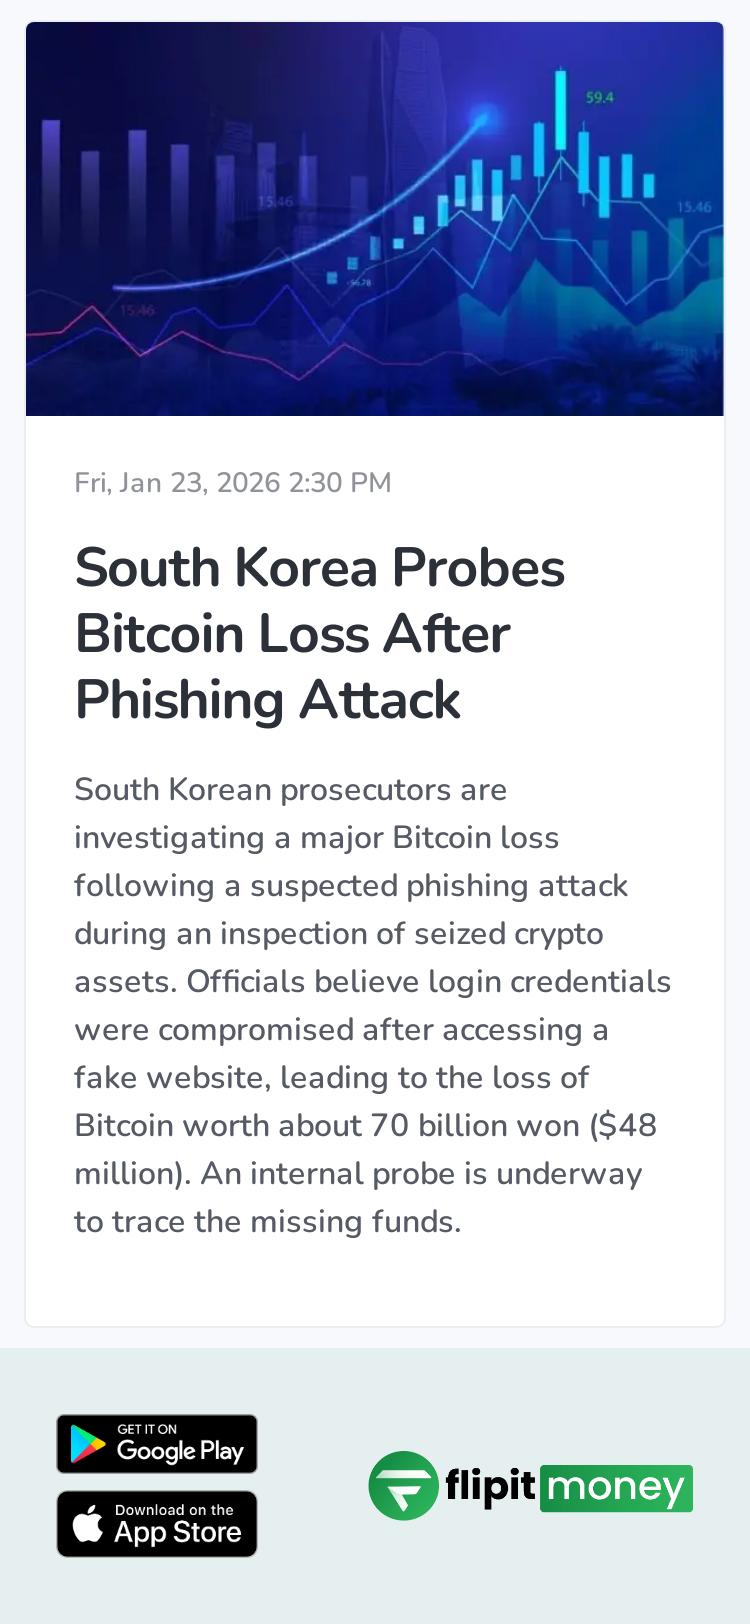Select the timestamp 'Fri, Jan 23, 2026 2:30 PM'

(232, 482)
